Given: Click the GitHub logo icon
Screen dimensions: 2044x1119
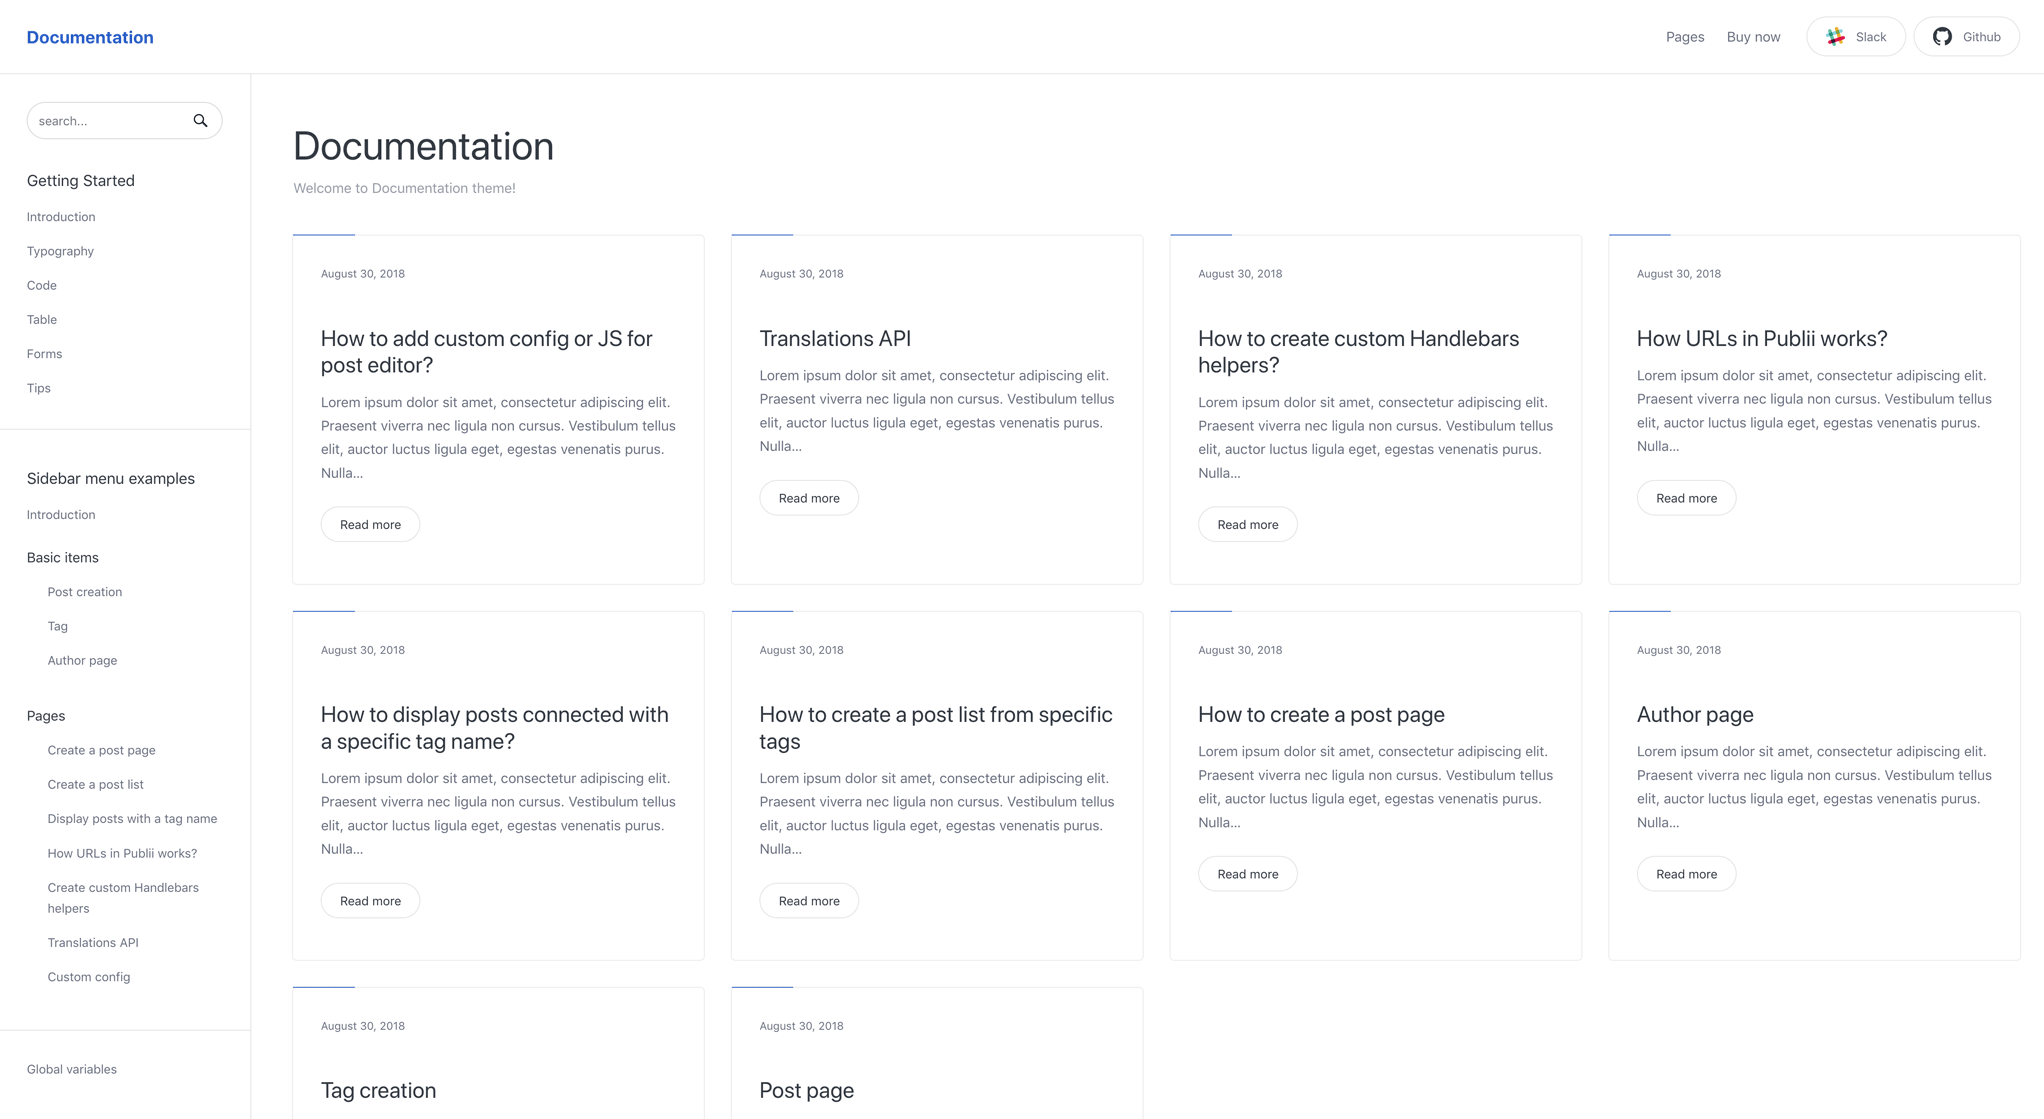Looking at the screenshot, I should 1941,36.
